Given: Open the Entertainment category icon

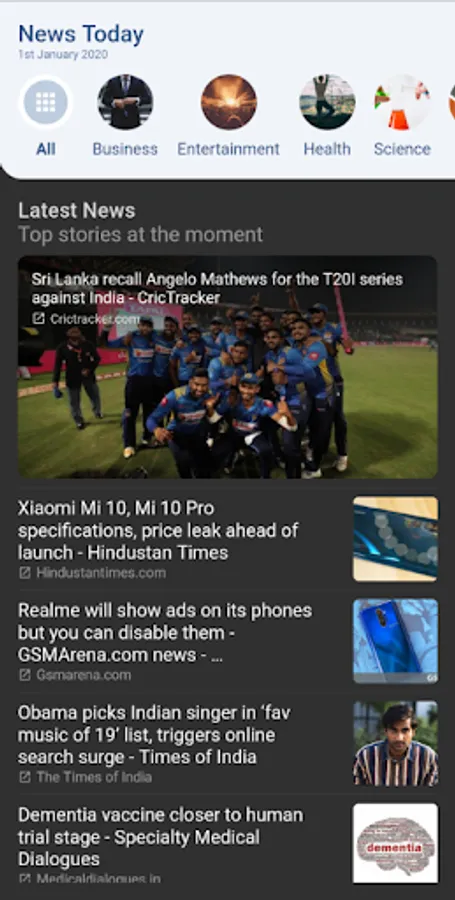Looking at the screenshot, I should pos(229,102).
